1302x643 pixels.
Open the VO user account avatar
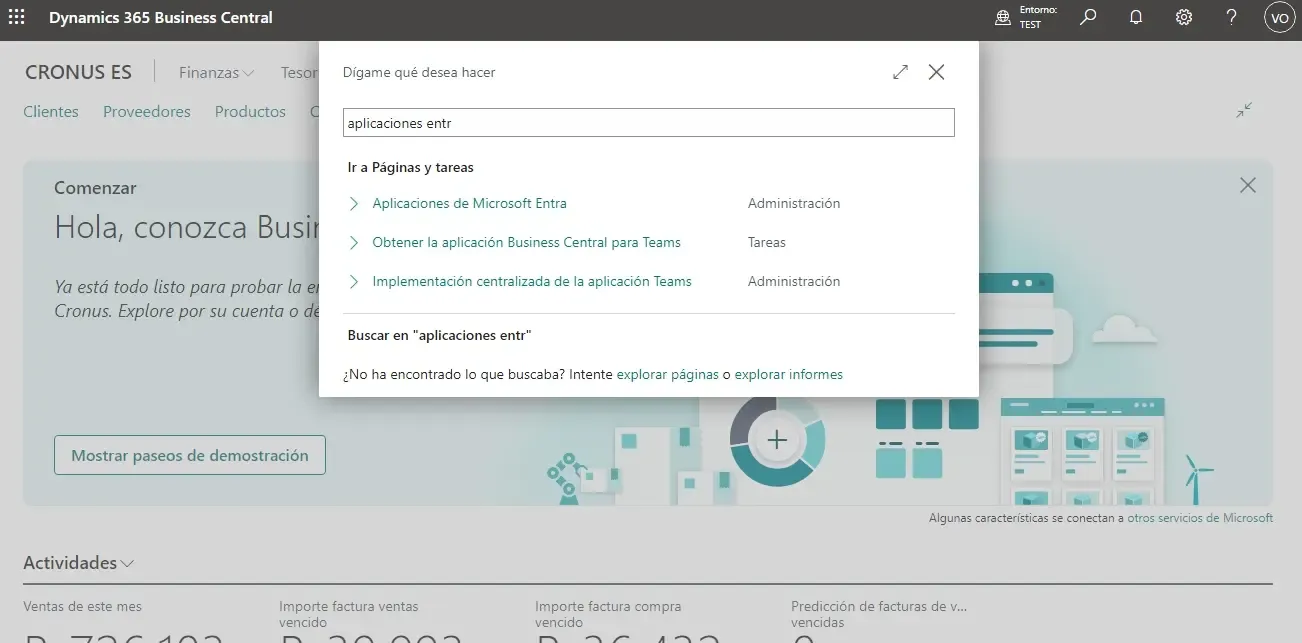(x=1279, y=17)
